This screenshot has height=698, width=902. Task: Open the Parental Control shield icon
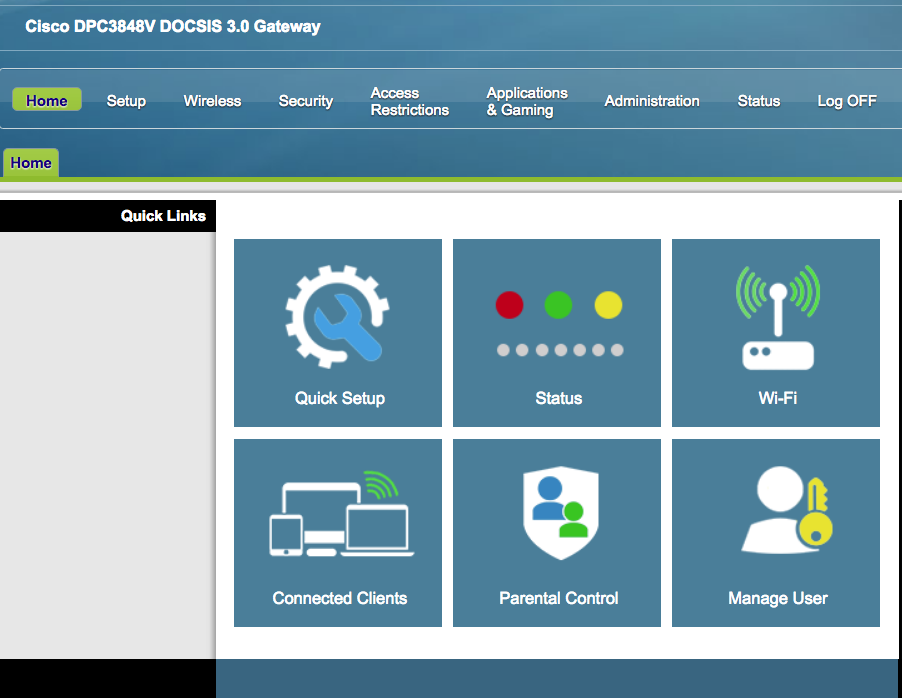coord(561,513)
